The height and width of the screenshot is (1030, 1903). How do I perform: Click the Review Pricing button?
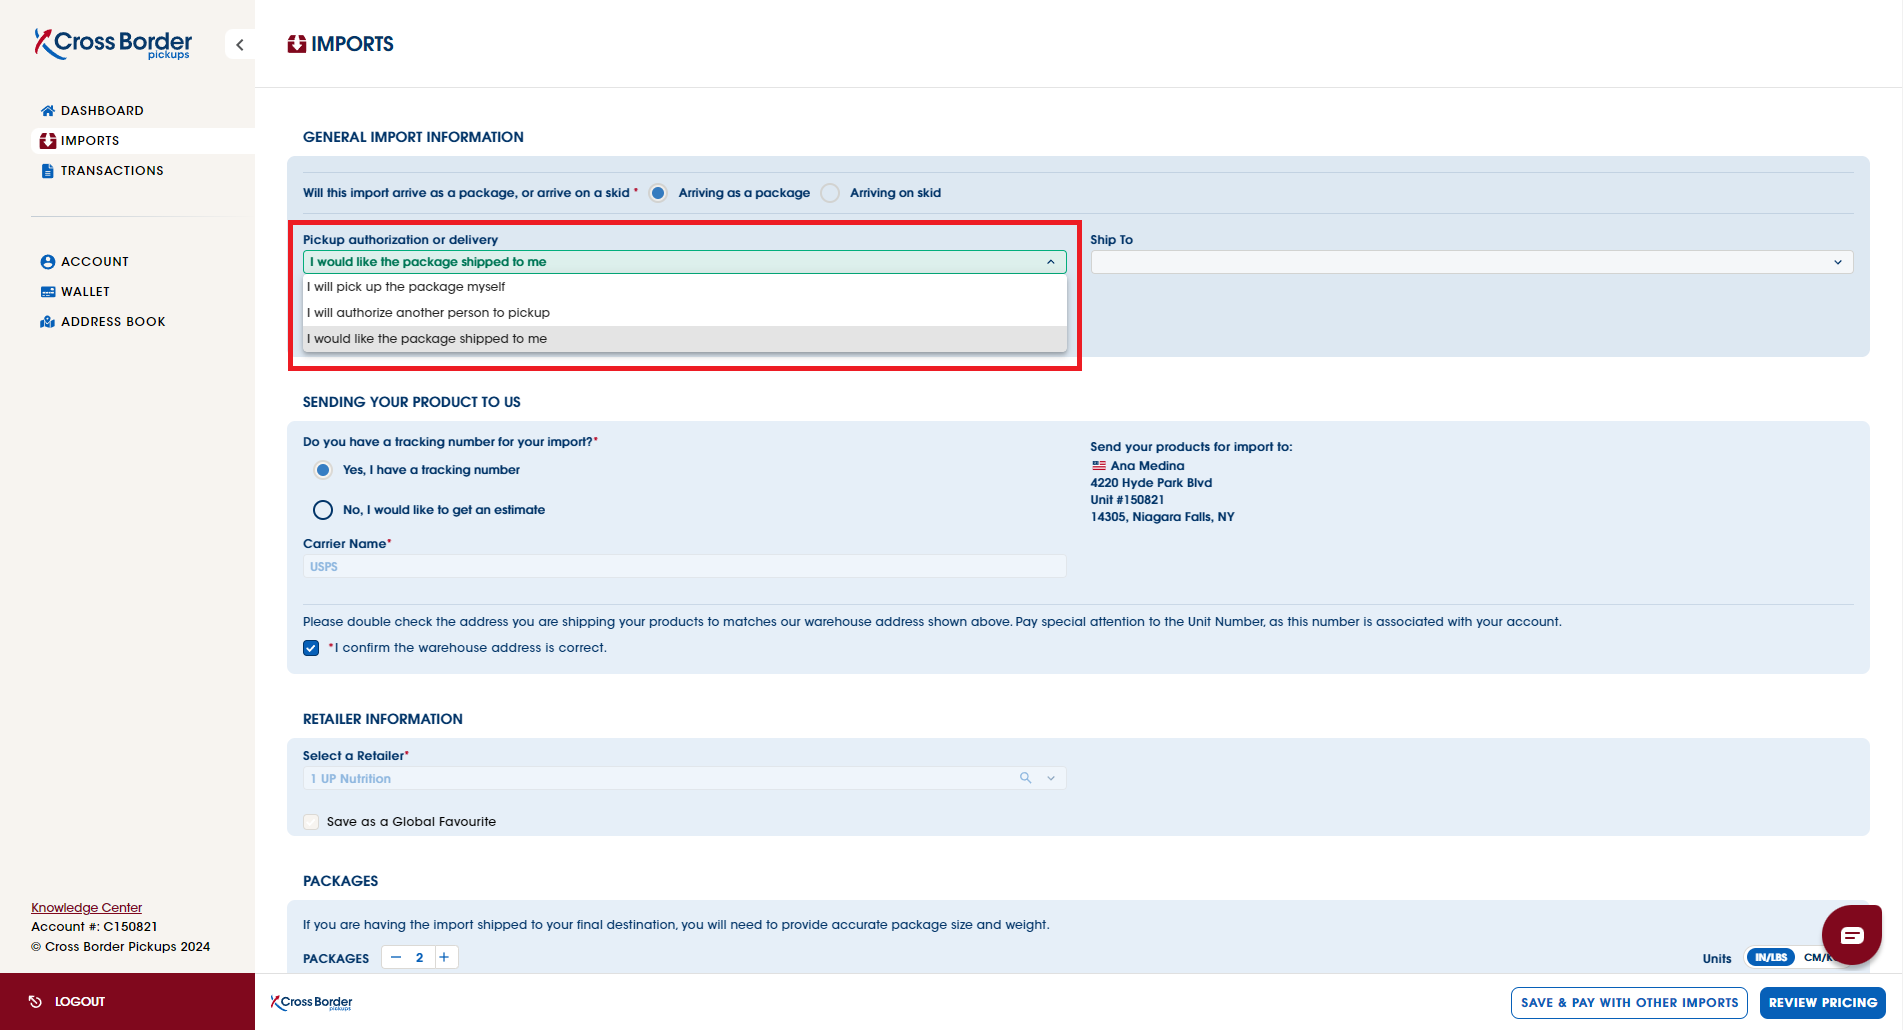pos(1822,1003)
